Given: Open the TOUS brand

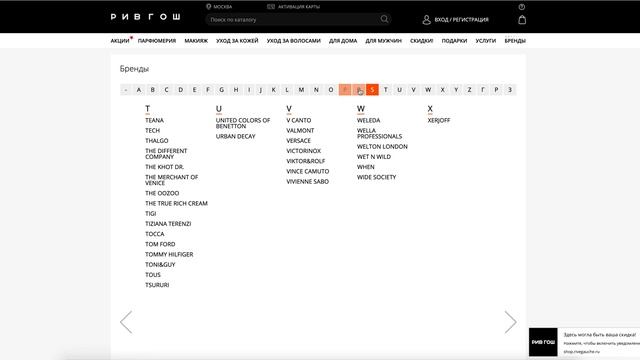Looking at the screenshot, I should [x=153, y=275].
